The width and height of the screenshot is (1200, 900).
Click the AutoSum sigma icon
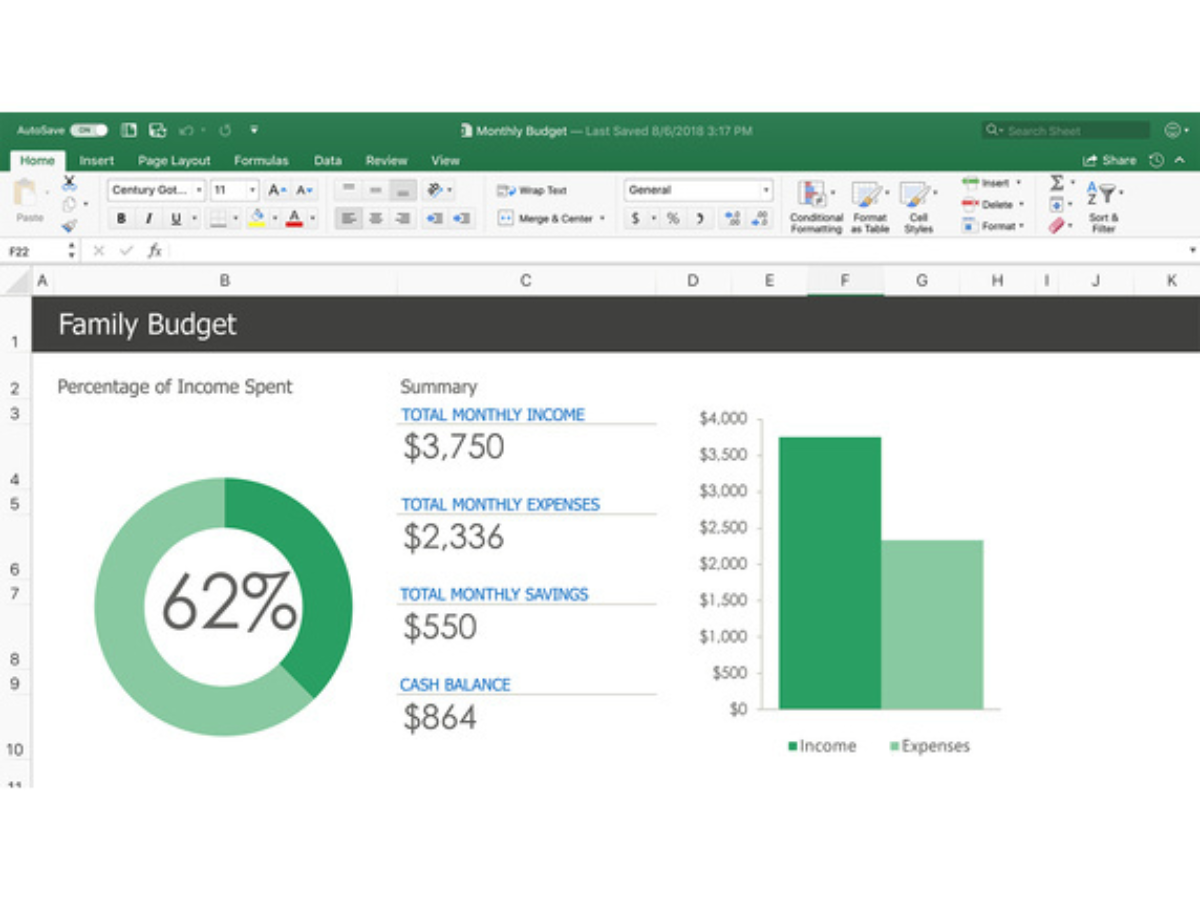[1056, 183]
